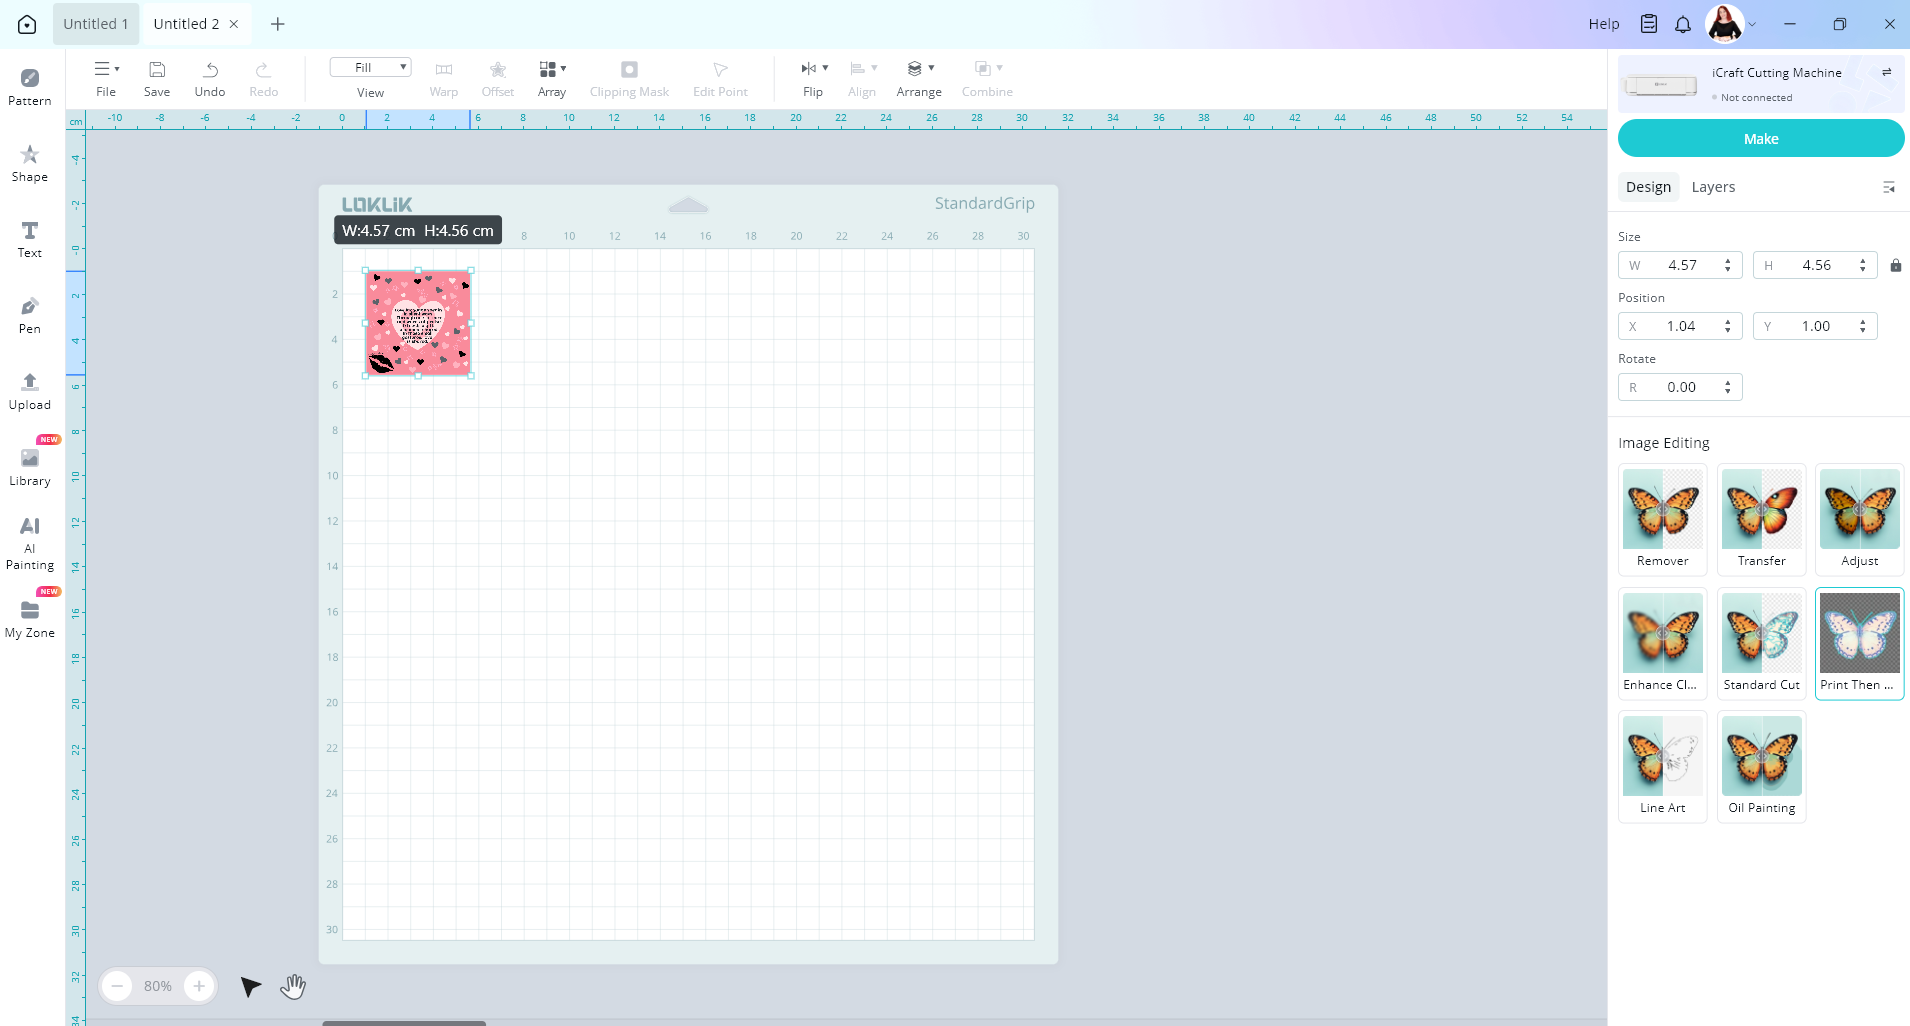The width and height of the screenshot is (1910, 1026).
Task: Choose the Pen drawing tool
Action: [30, 315]
